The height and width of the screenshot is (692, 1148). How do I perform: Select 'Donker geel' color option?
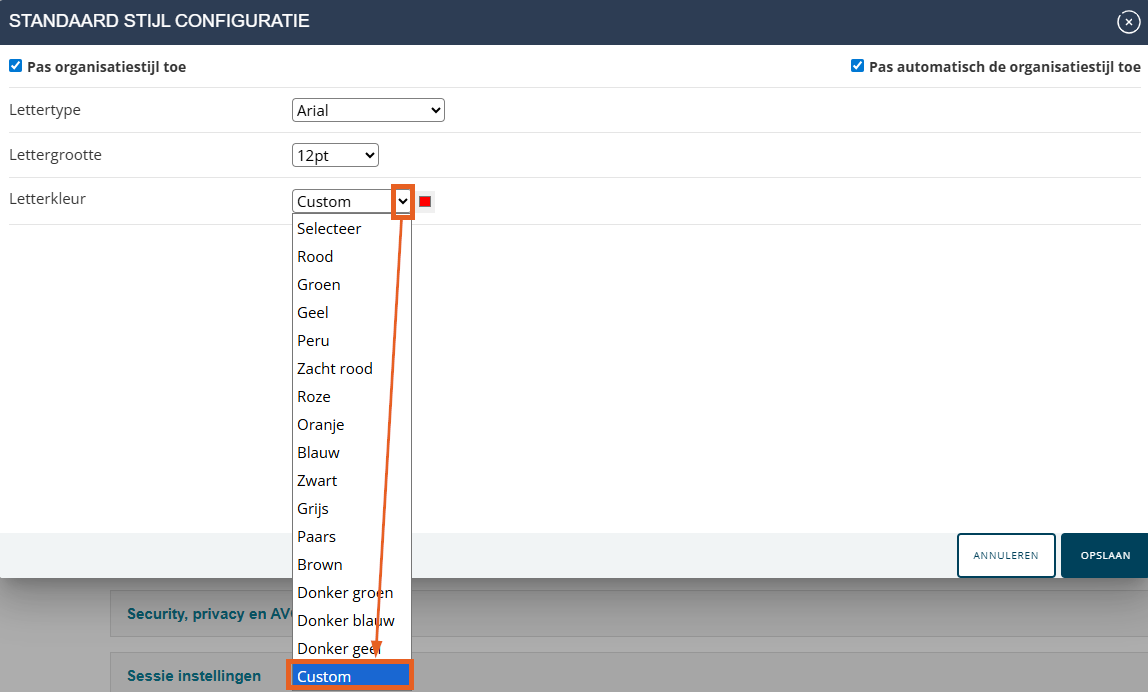[x=351, y=649]
